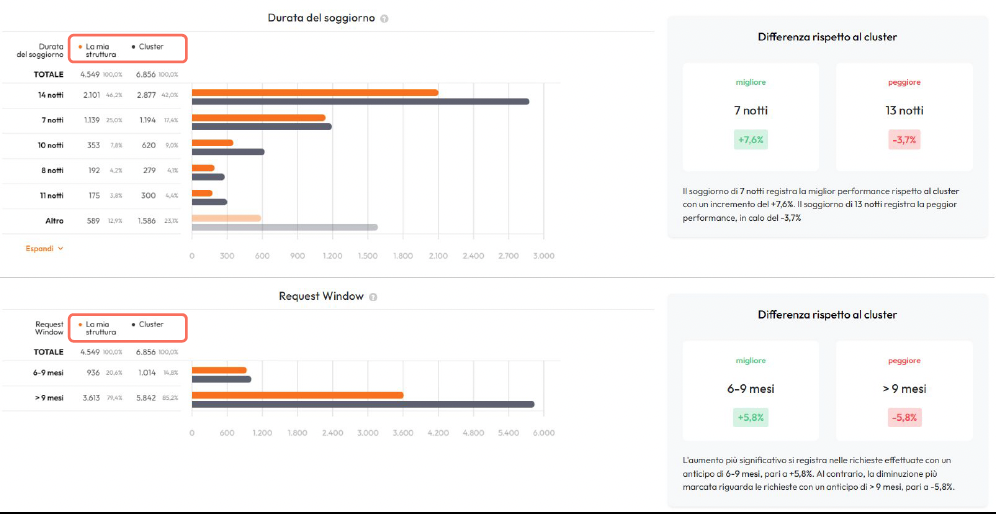Click the Espandi chevron arrow
Image resolution: width=996 pixels, height=514 pixels.
pos(61,248)
